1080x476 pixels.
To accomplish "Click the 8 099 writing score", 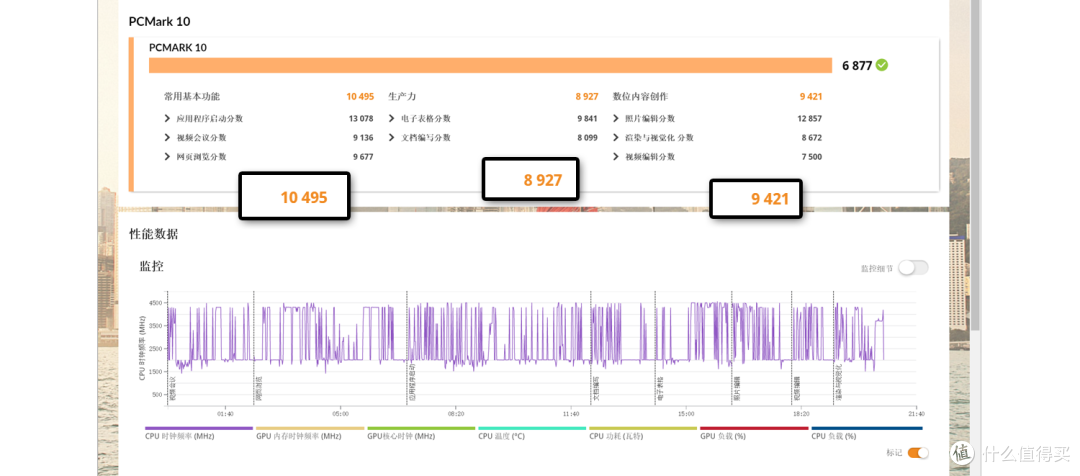I will pyautogui.click(x=588, y=138).
